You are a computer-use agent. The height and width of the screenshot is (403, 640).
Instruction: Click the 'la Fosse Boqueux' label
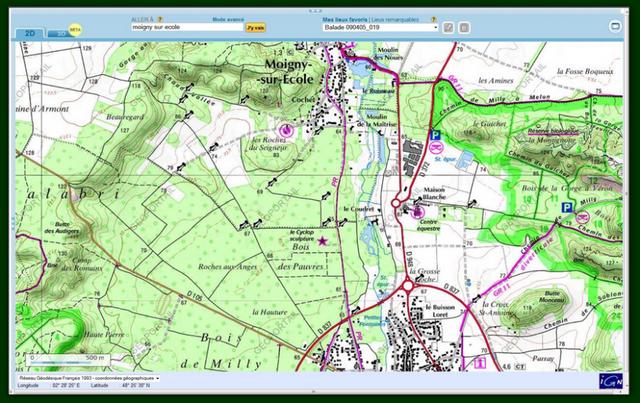point(585,71)
